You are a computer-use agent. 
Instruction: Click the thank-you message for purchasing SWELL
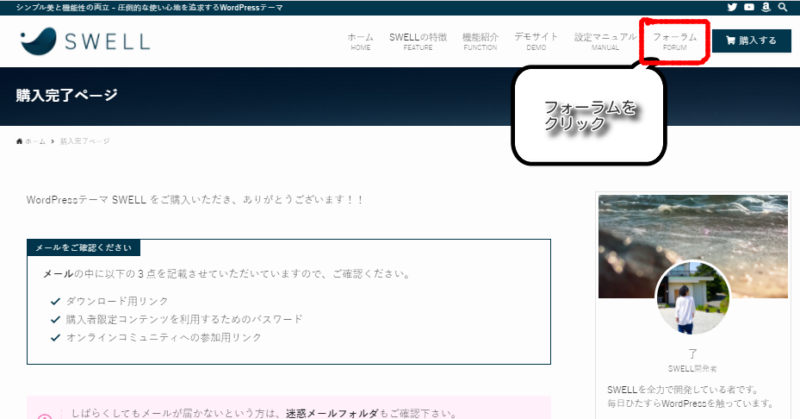(195, 200)
